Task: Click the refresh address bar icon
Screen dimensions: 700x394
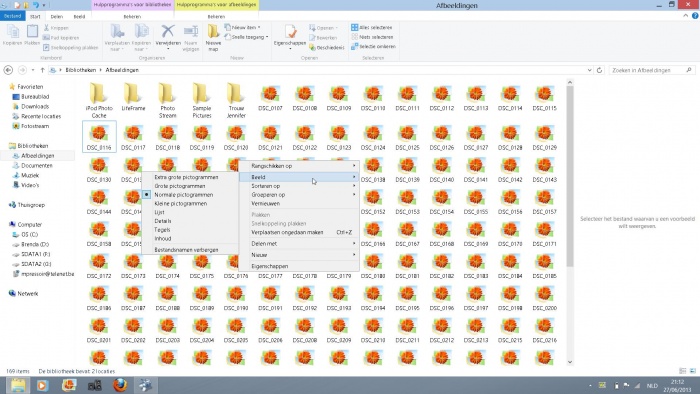Action: pyautogui.click(x=599, y=70)
